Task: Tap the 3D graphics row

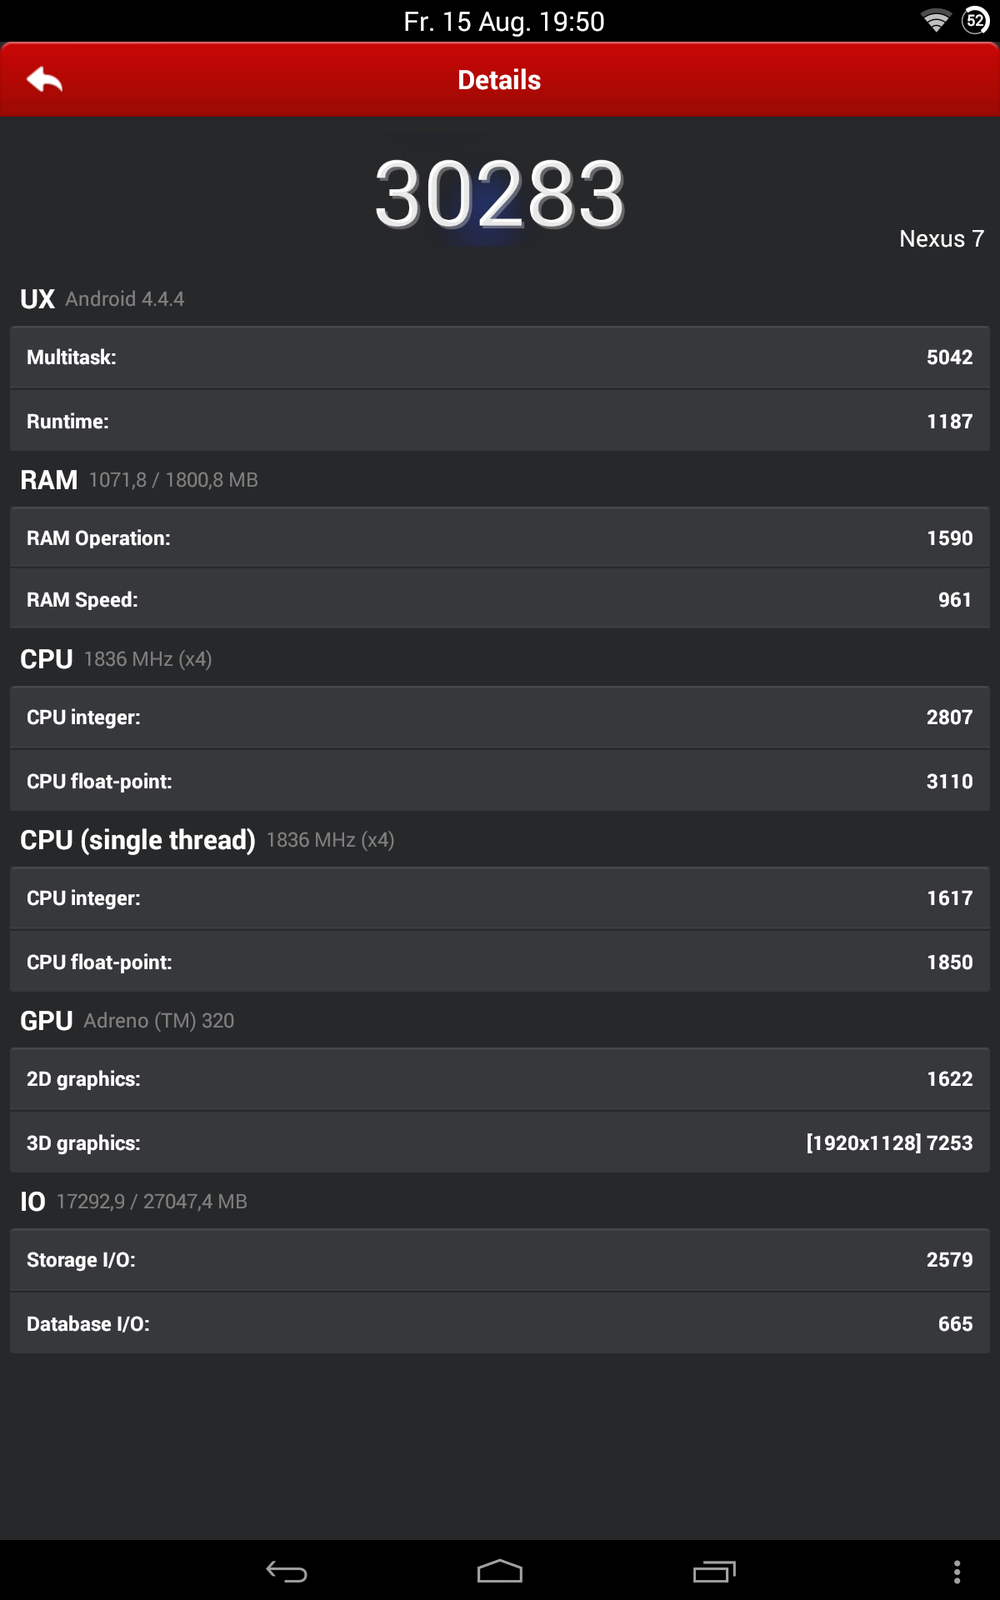Action: 500,1143
